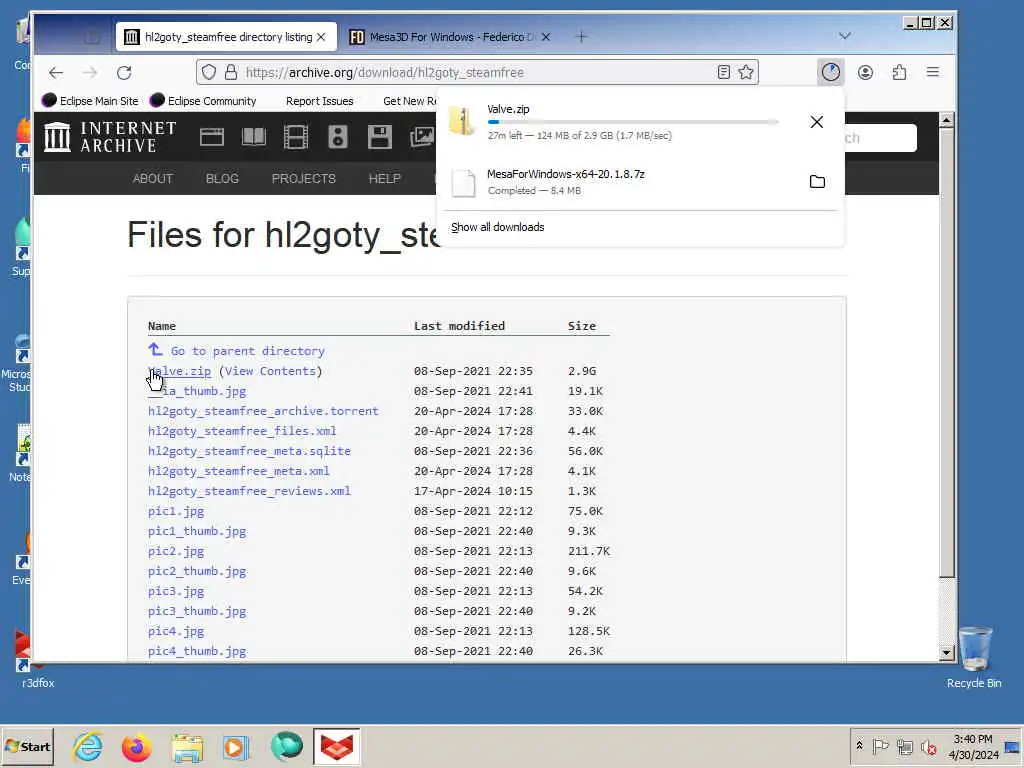
Task: Open the extensions puzzle icon
Action: pyautogui.click(x=899, y=72)
